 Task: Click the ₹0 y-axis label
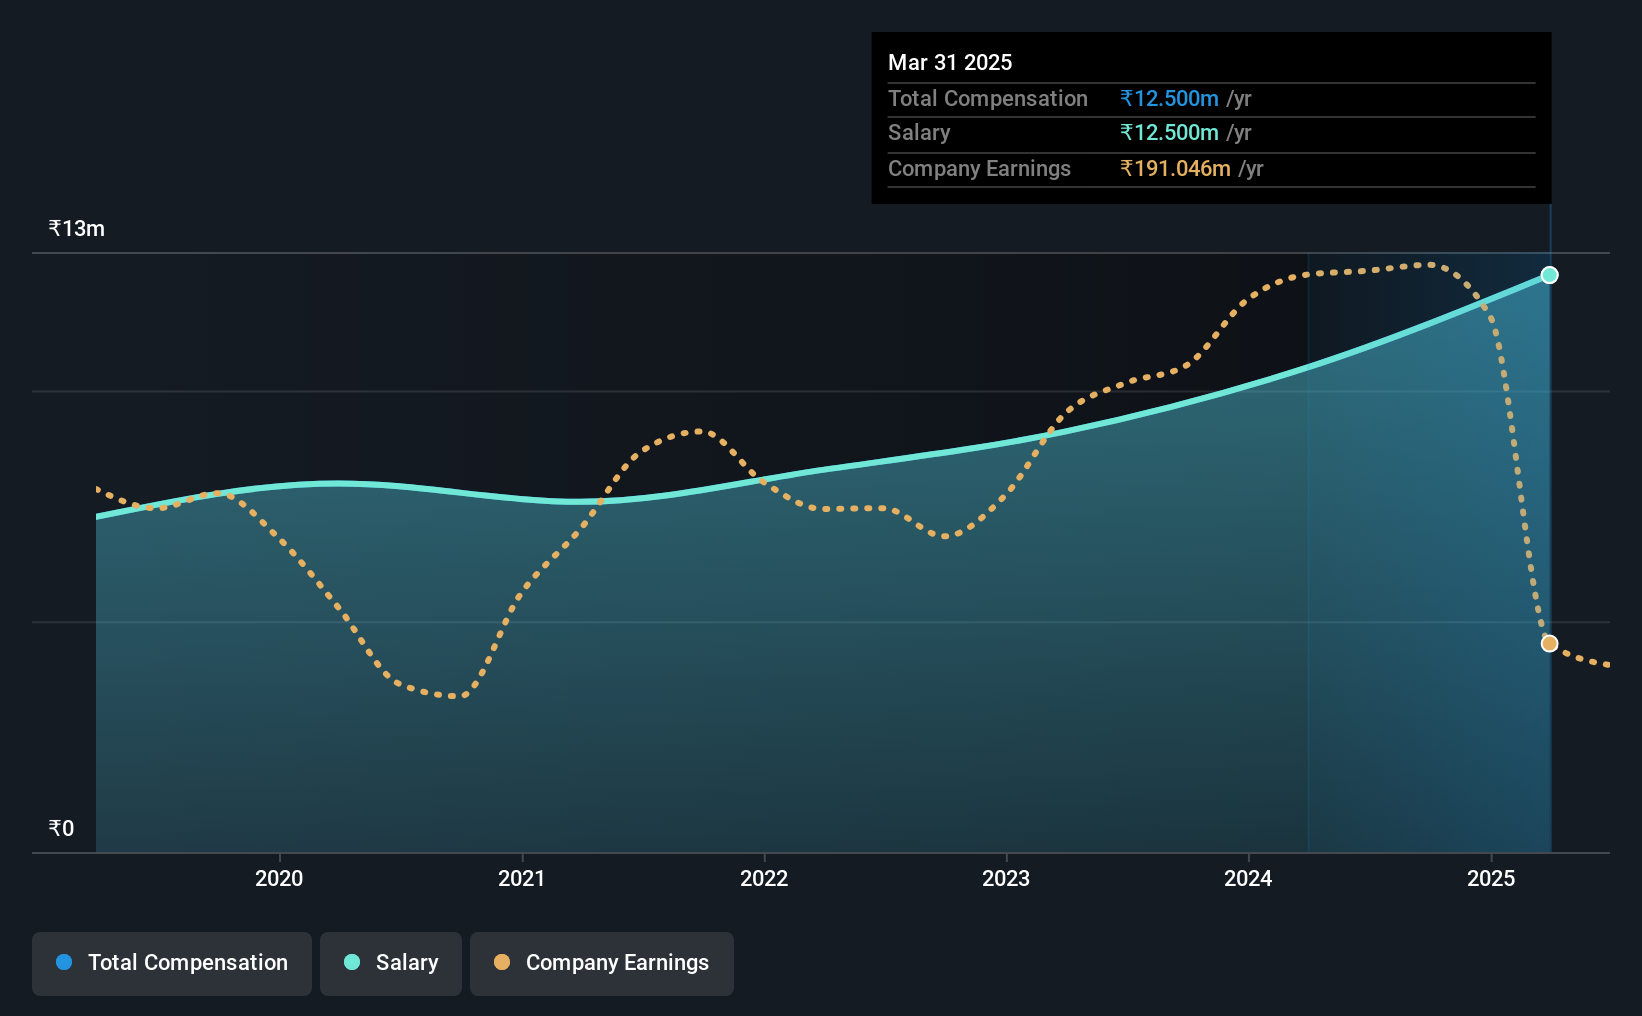pyautogui.click(x=61, y=828)
